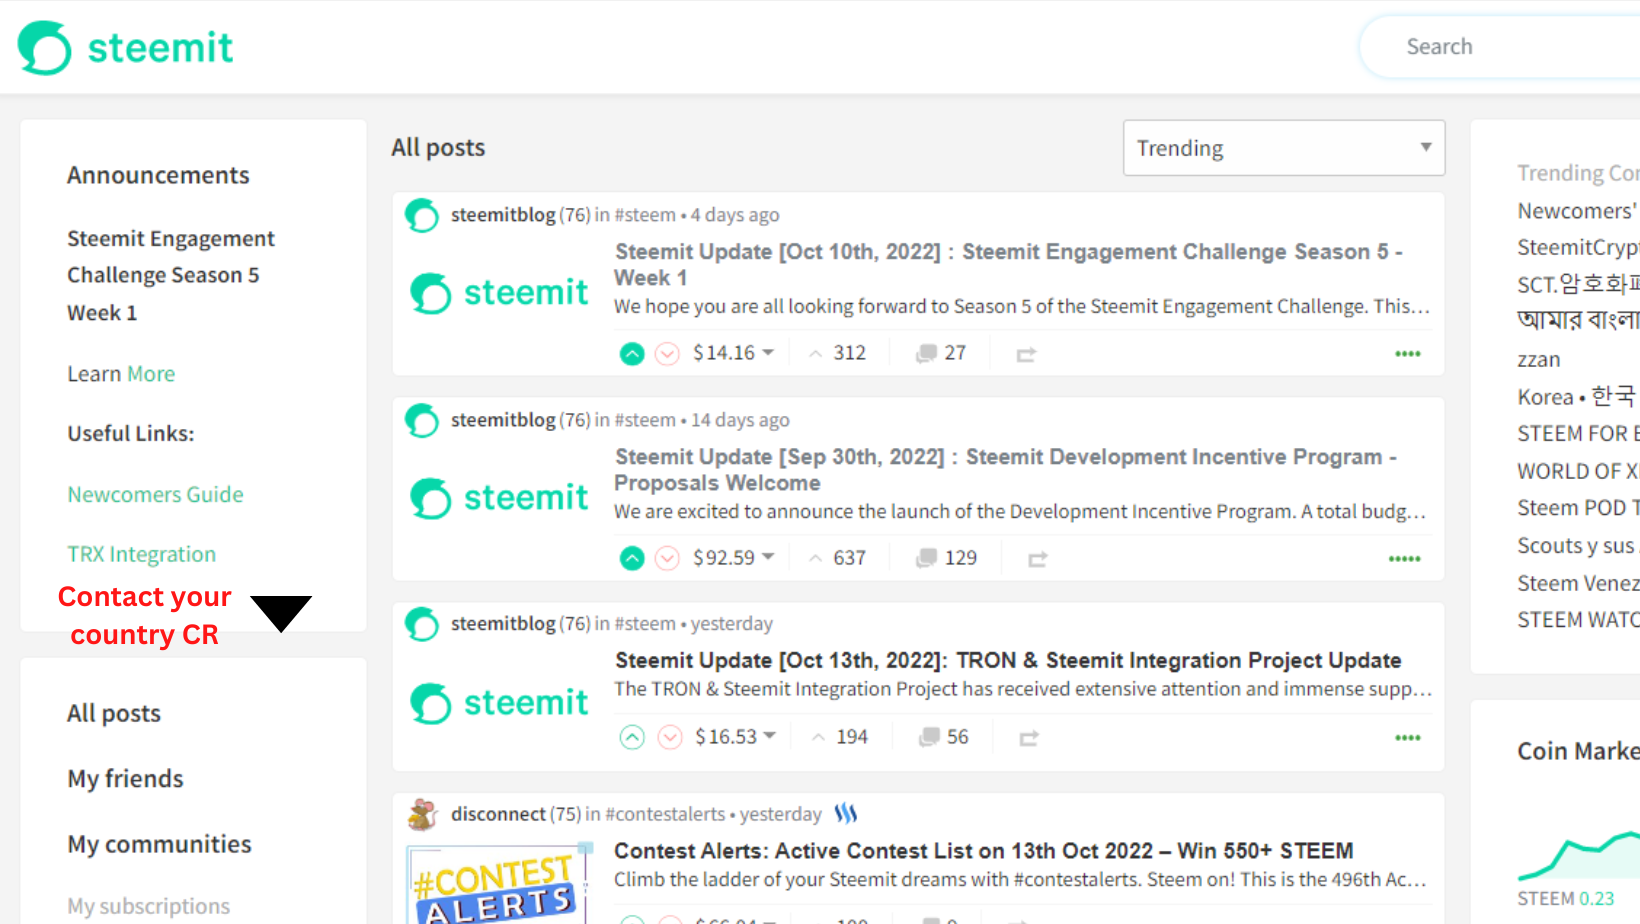
Task: Click steemitblog avatar on the TRON Integration post
Action: (422, 624)
